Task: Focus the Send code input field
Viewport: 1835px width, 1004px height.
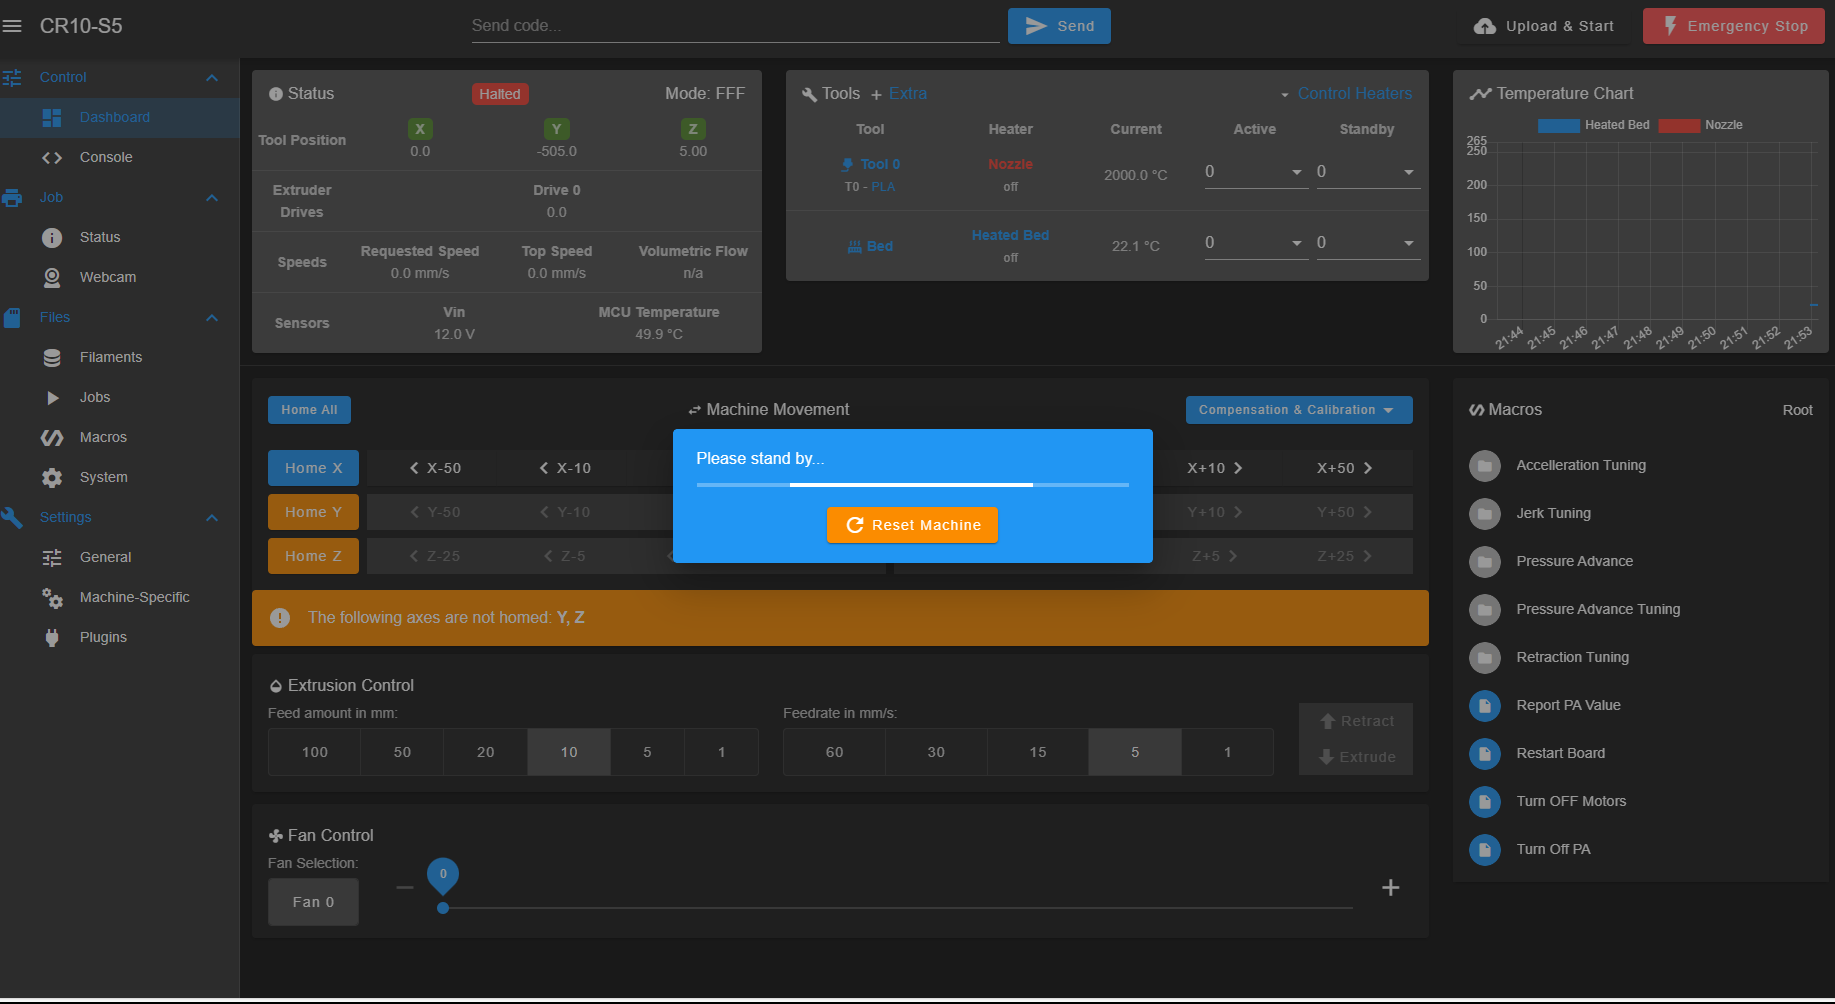Action: [x=735, y=26]
